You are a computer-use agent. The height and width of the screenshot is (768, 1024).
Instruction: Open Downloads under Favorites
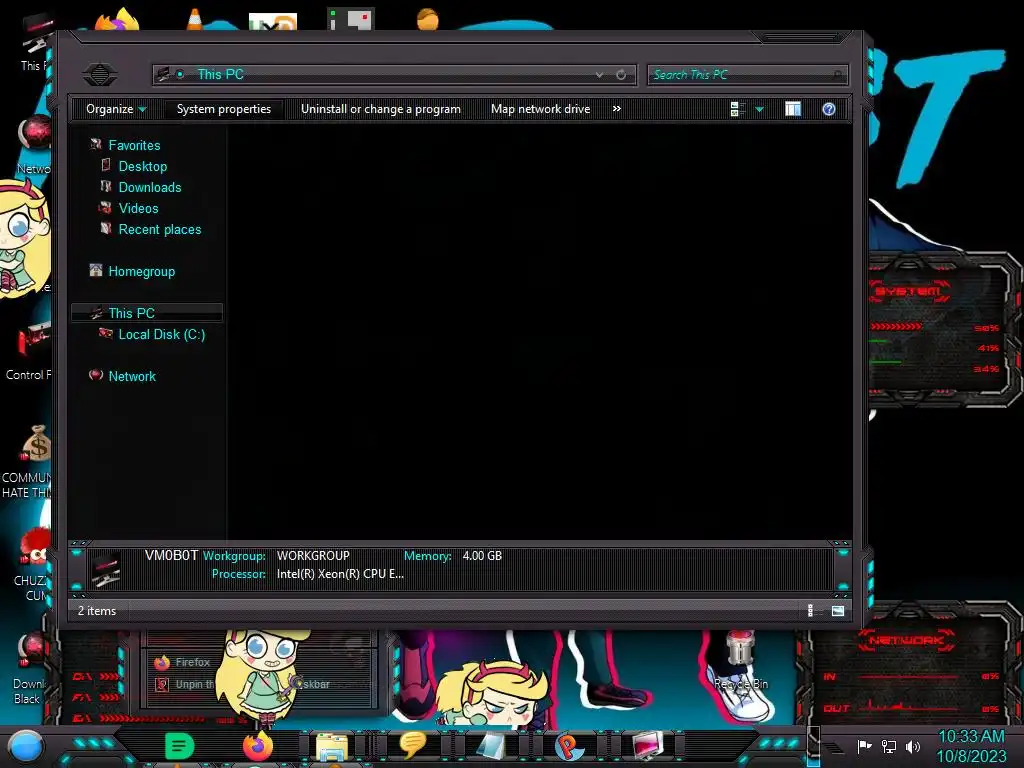[150, 187]
